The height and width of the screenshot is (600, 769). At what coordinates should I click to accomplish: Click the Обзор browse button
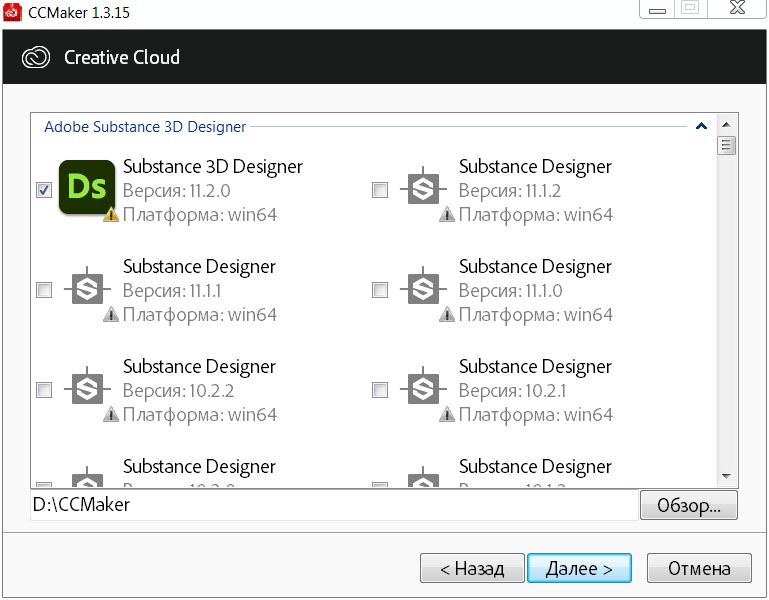pyautogui.click(x=689, y=505)
